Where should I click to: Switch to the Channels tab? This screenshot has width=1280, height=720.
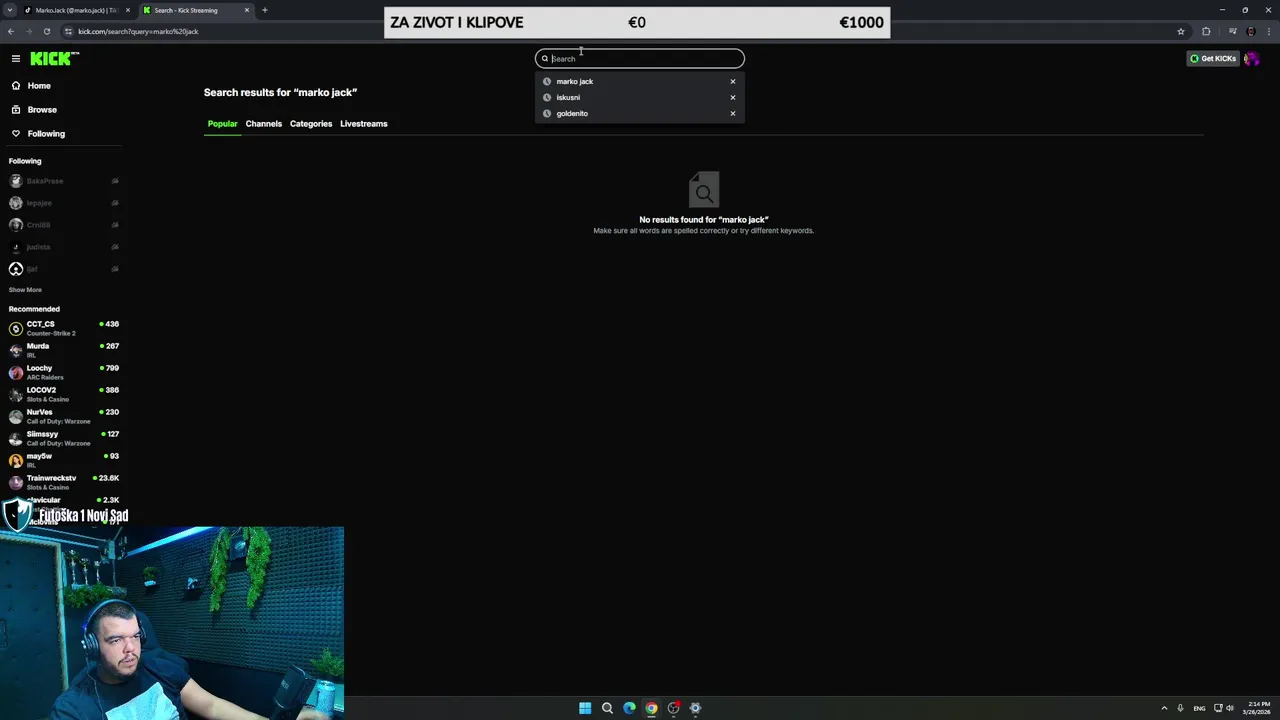point(264,124)
